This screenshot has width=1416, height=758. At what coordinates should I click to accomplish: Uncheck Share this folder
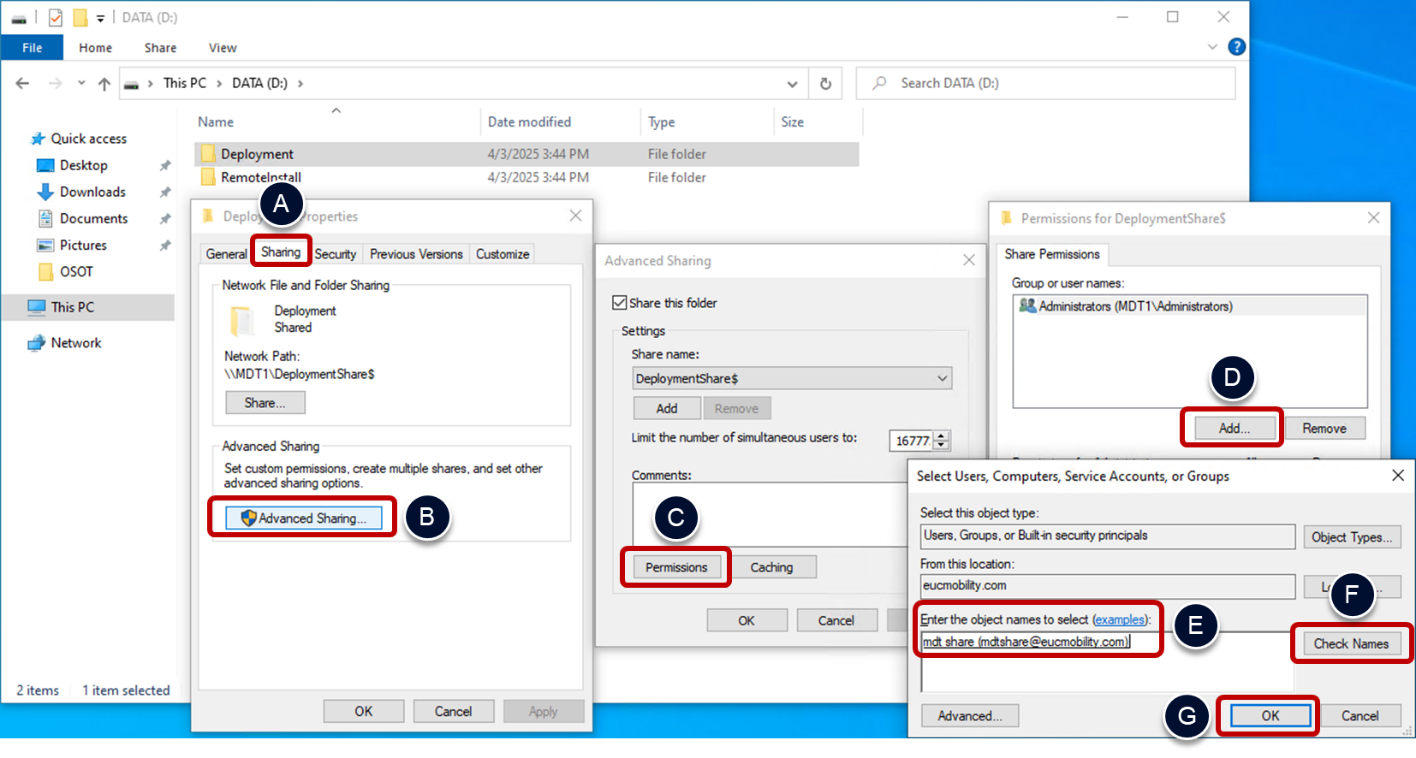(x=619, y=302)
